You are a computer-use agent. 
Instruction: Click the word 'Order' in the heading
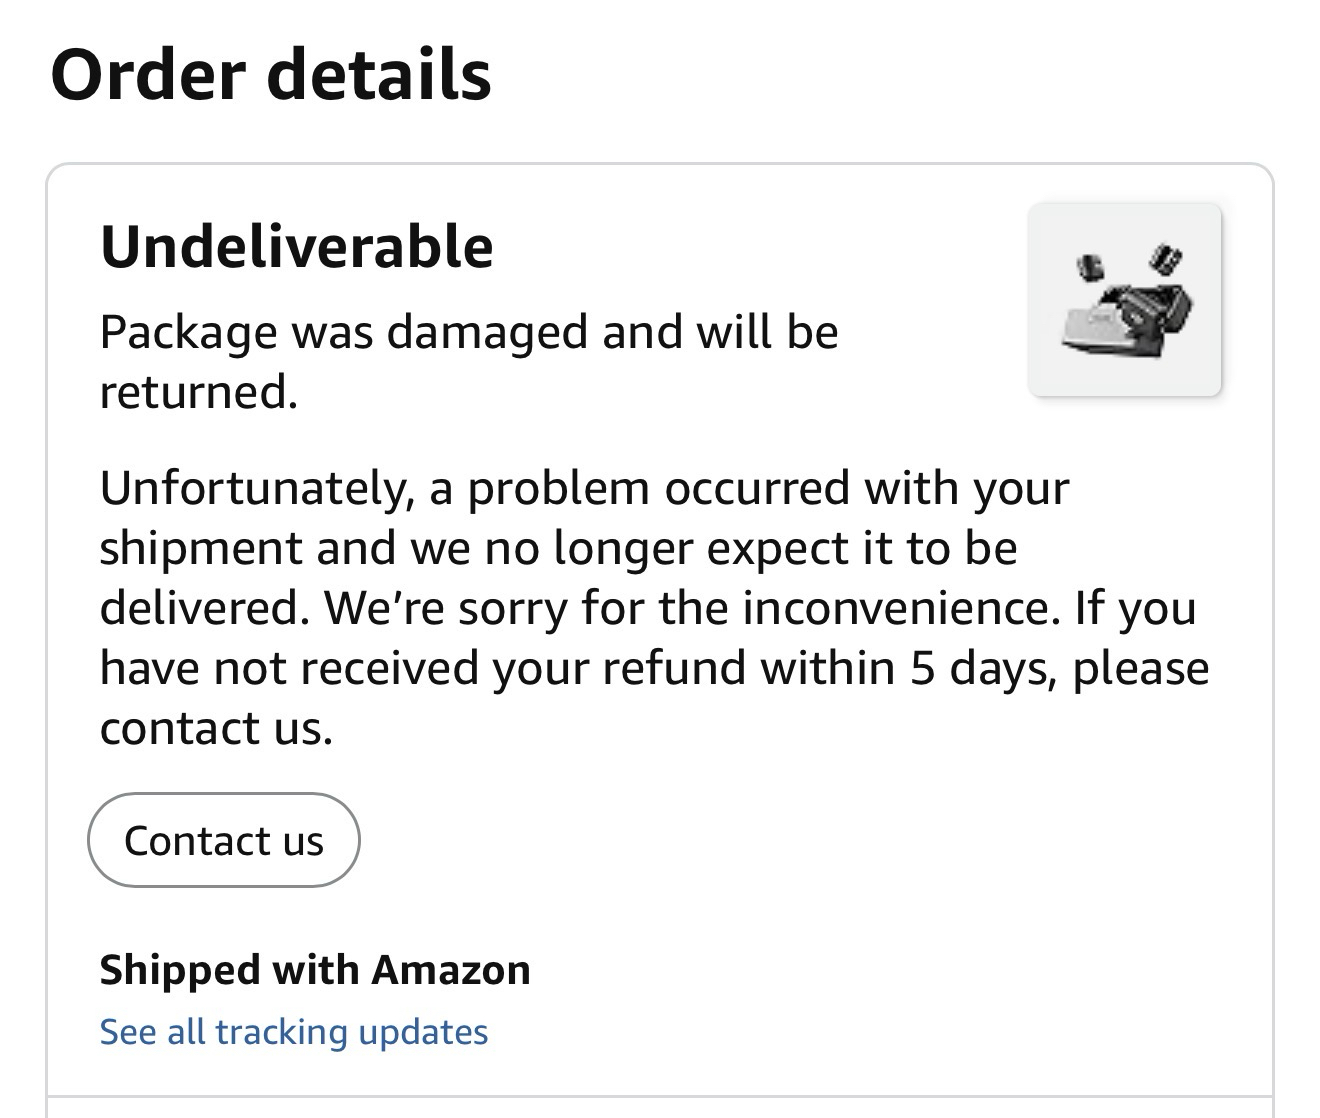click(148, 76)
